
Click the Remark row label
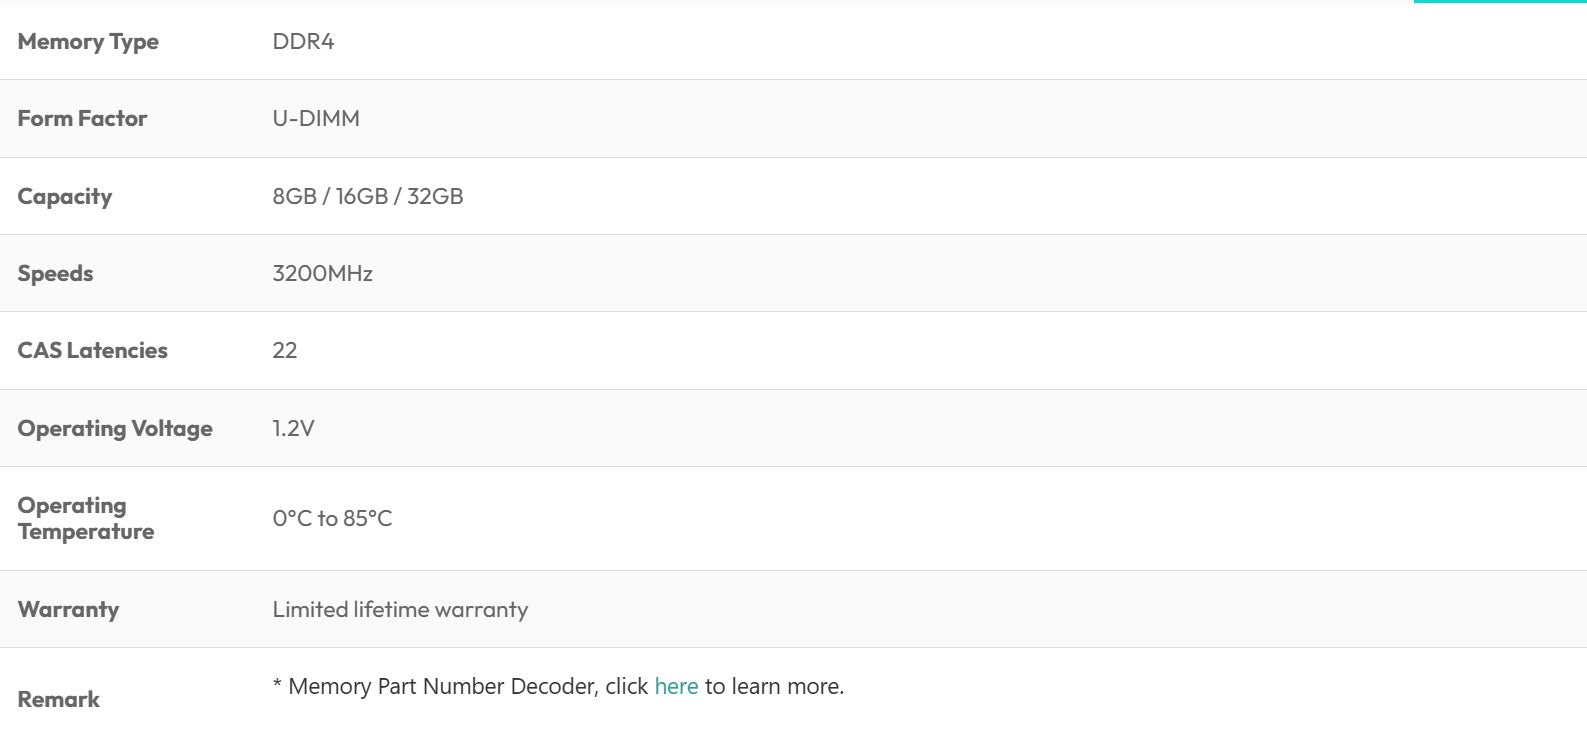coord(59,699)
